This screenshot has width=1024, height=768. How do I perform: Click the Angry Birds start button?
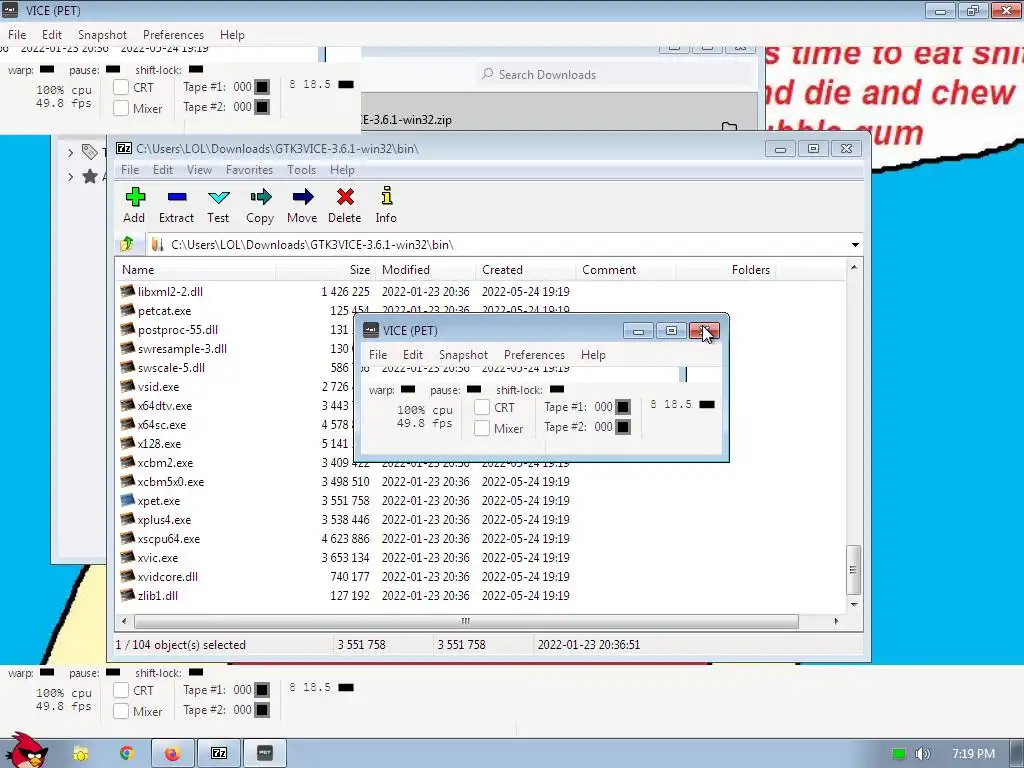click(26, 750)
